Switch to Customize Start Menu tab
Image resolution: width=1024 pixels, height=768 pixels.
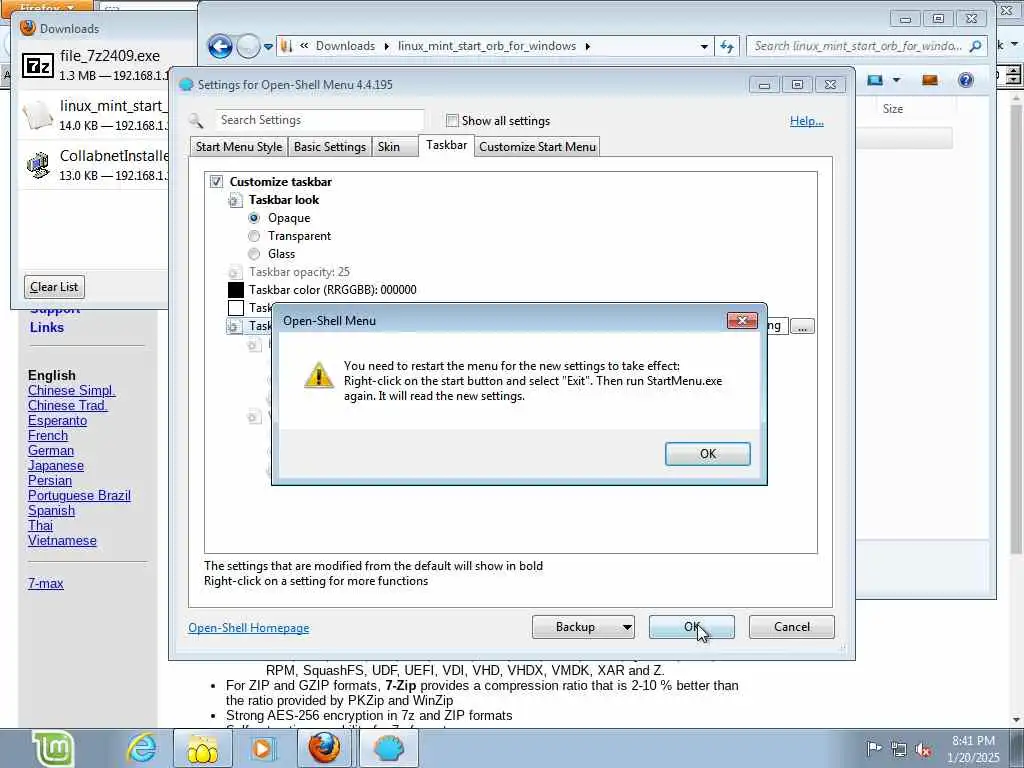point(537,147)
